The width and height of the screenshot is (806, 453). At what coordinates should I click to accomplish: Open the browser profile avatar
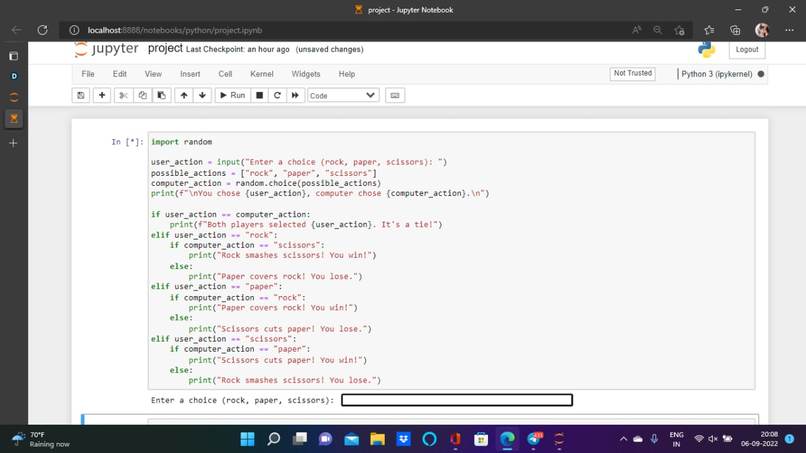point(762,30)
